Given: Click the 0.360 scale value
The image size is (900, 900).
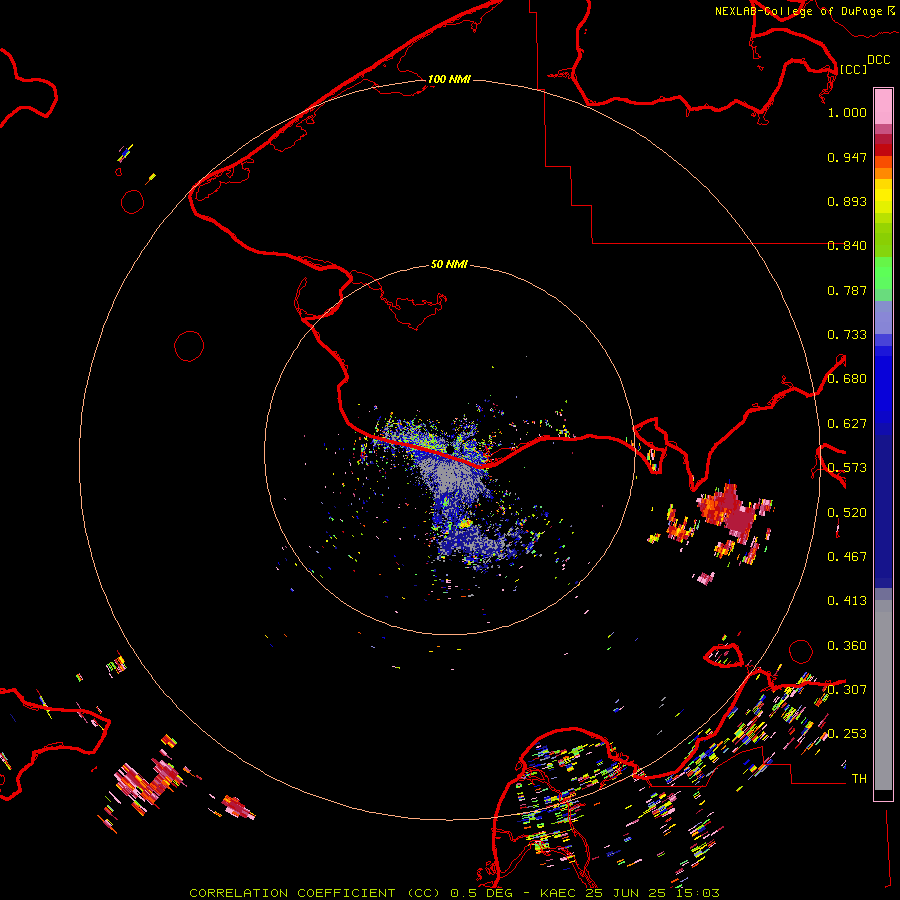Looking at the screenshot, I should point(847,646).
